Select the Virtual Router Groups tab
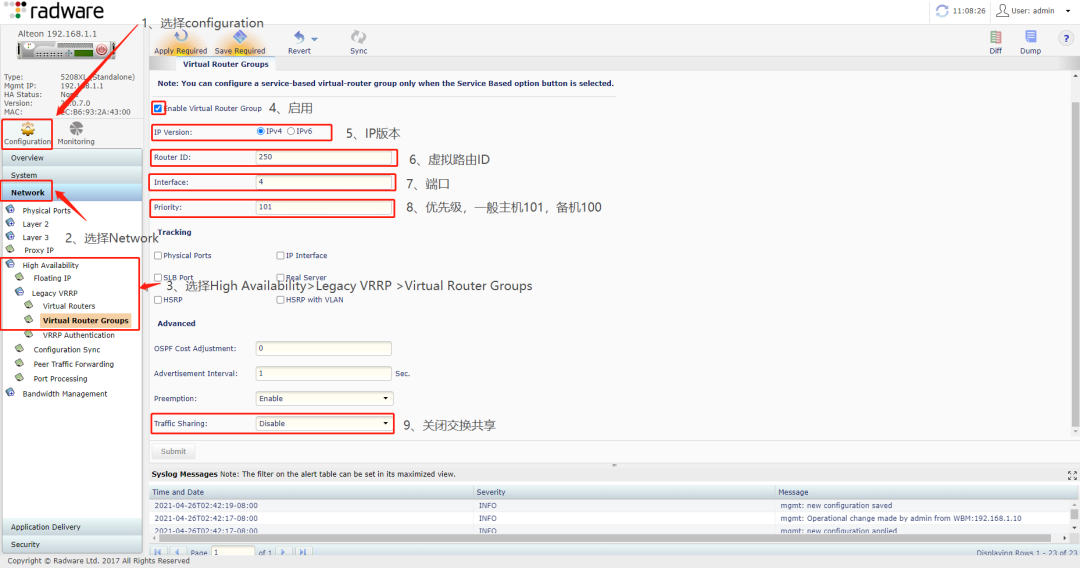This screenshot has height=568, width=1080. tap(226, 64)
